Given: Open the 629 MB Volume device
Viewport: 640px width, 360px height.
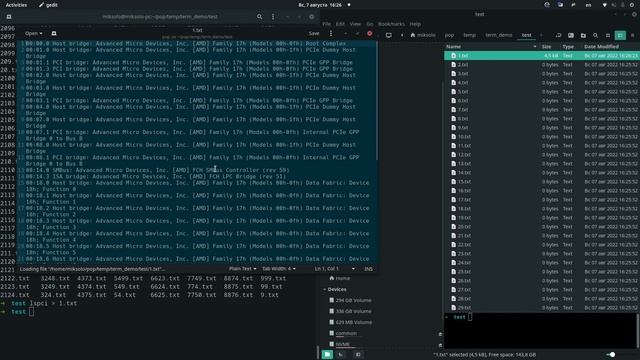Looking at the screenshot, I should 351,322.
